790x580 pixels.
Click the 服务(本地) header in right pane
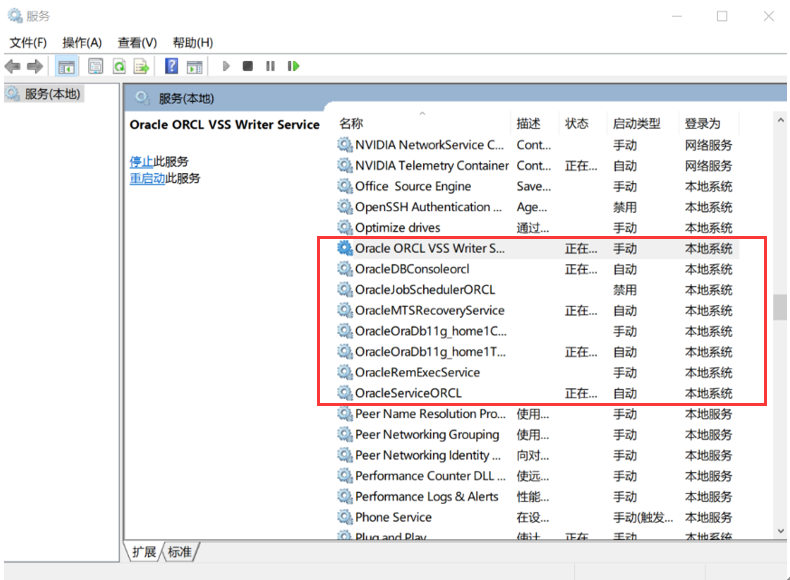pos(186,98)
